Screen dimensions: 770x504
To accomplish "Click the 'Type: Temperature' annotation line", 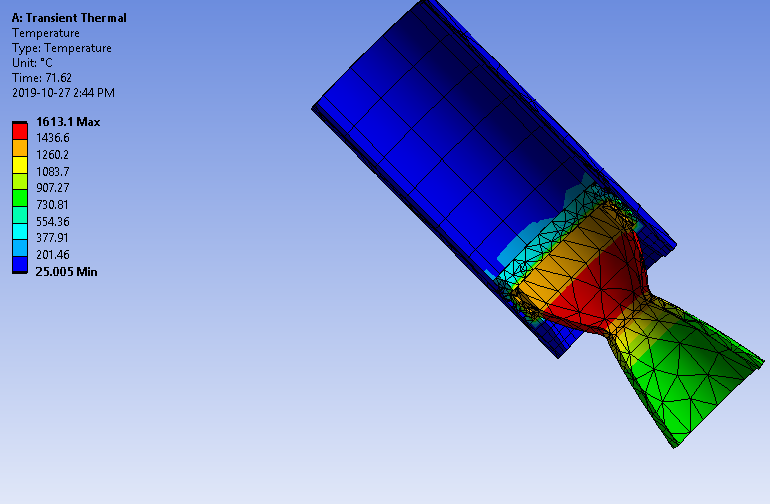I will [62, 48].
